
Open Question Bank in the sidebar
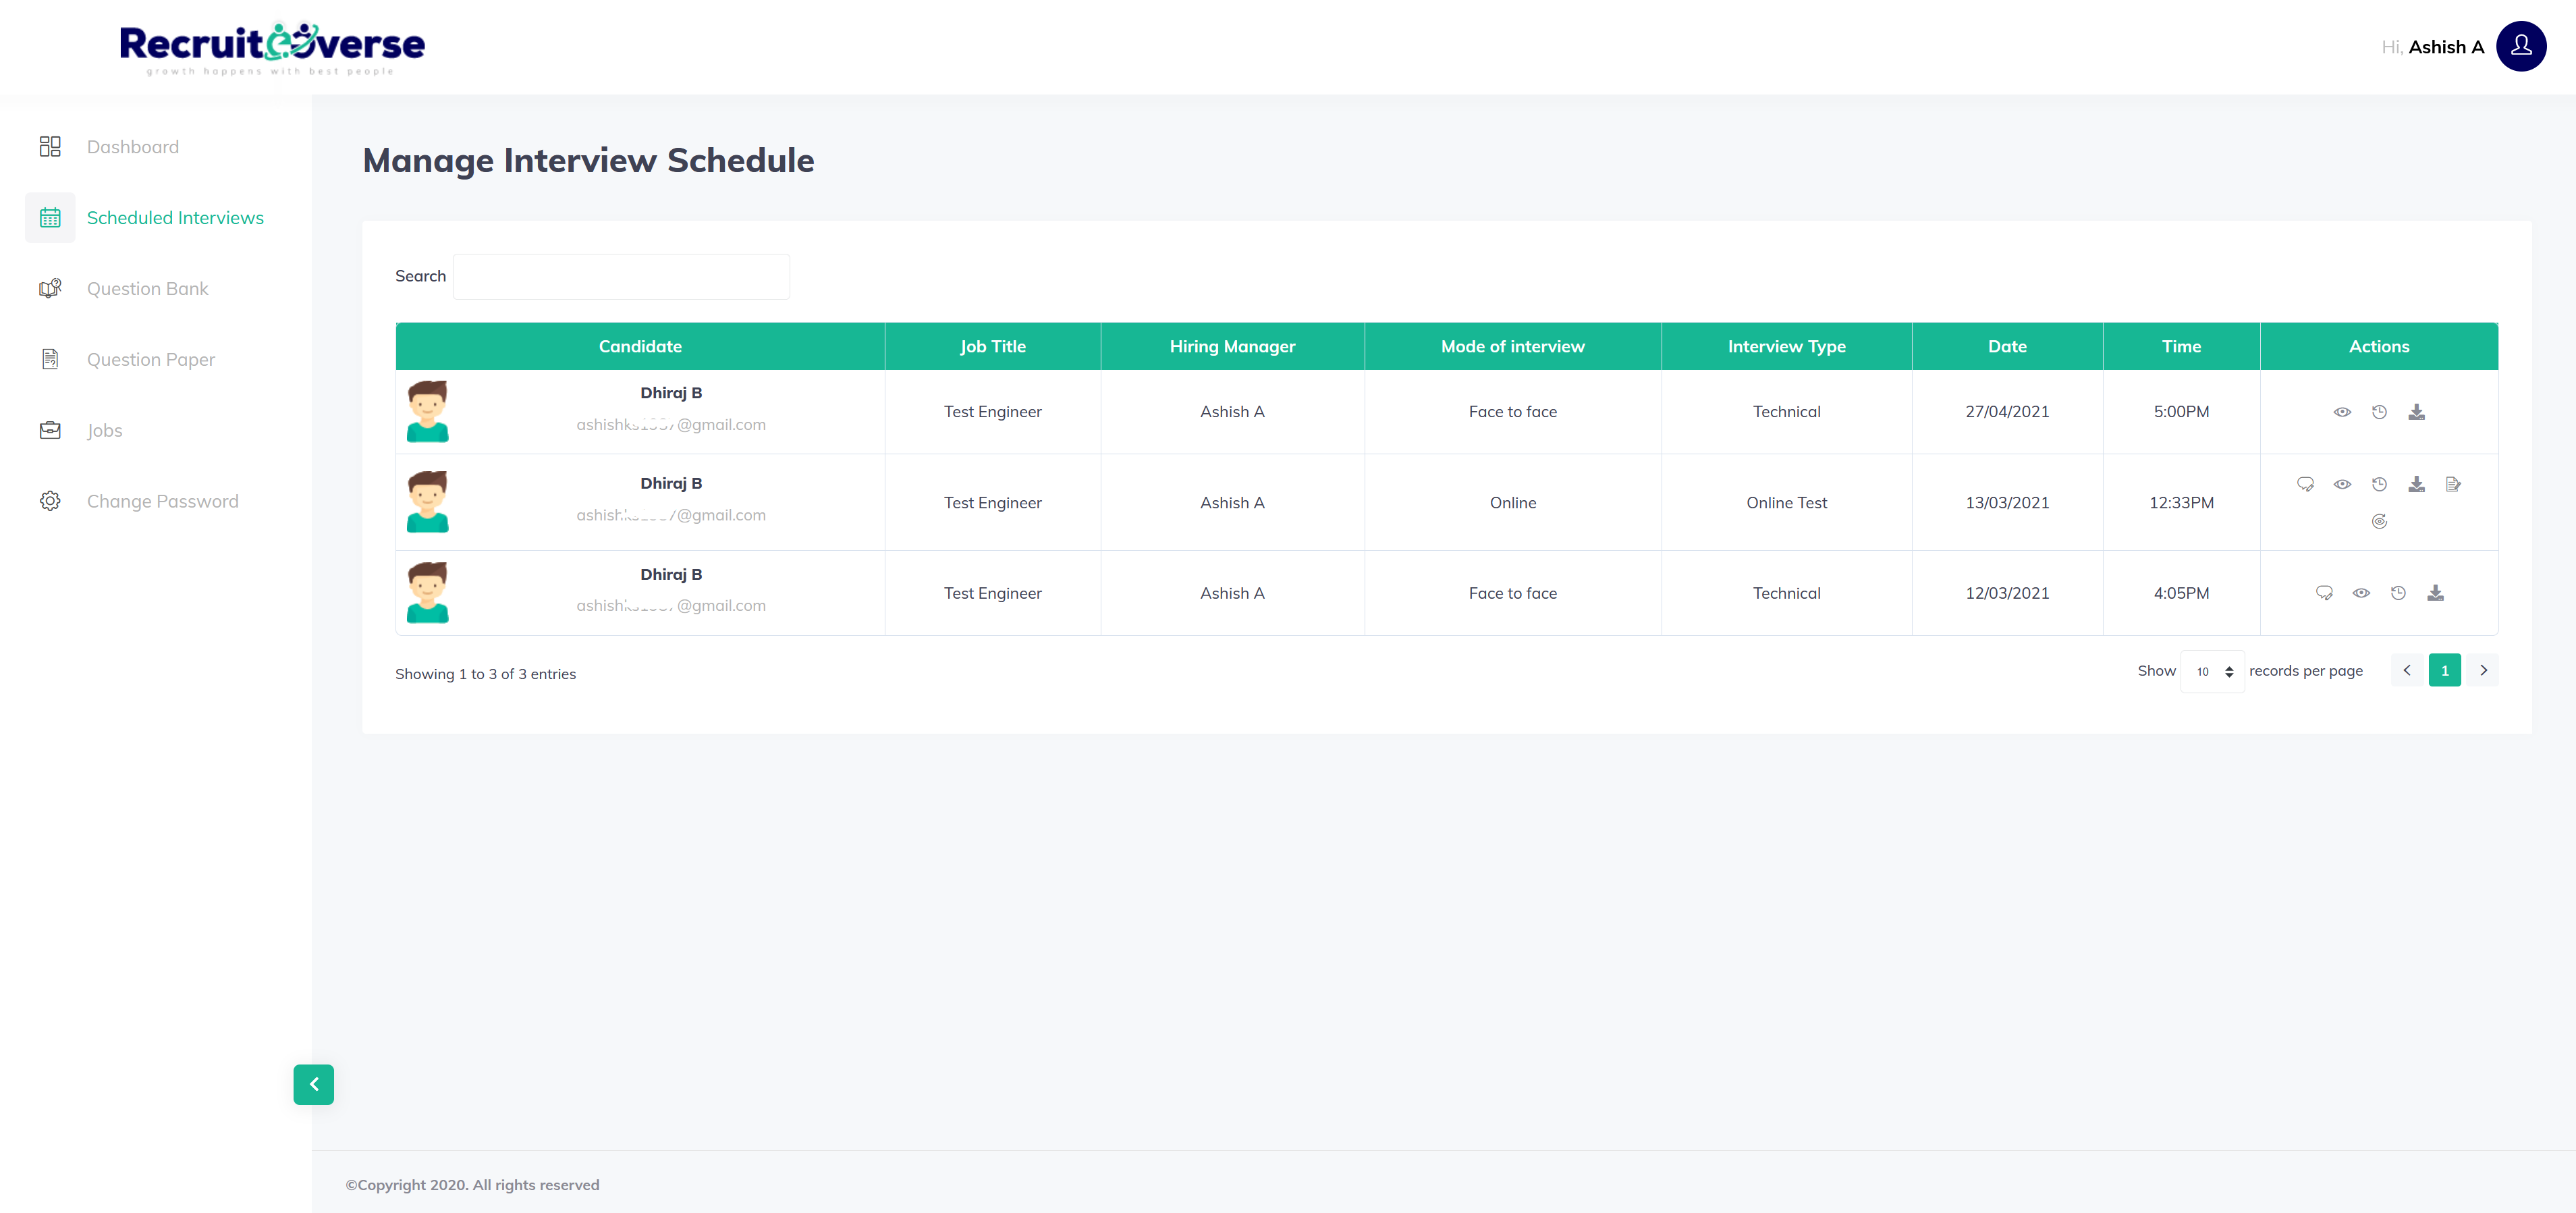click(x=147, y=288)
